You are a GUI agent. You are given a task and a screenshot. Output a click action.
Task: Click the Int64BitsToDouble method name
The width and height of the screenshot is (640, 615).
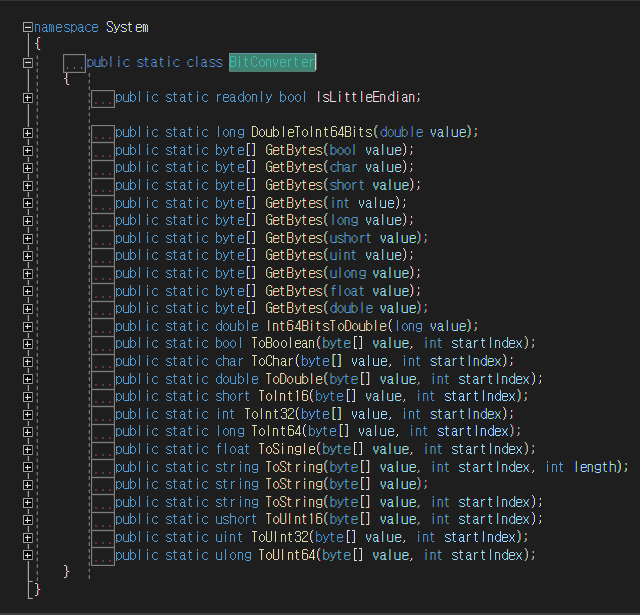pos(326,326)
